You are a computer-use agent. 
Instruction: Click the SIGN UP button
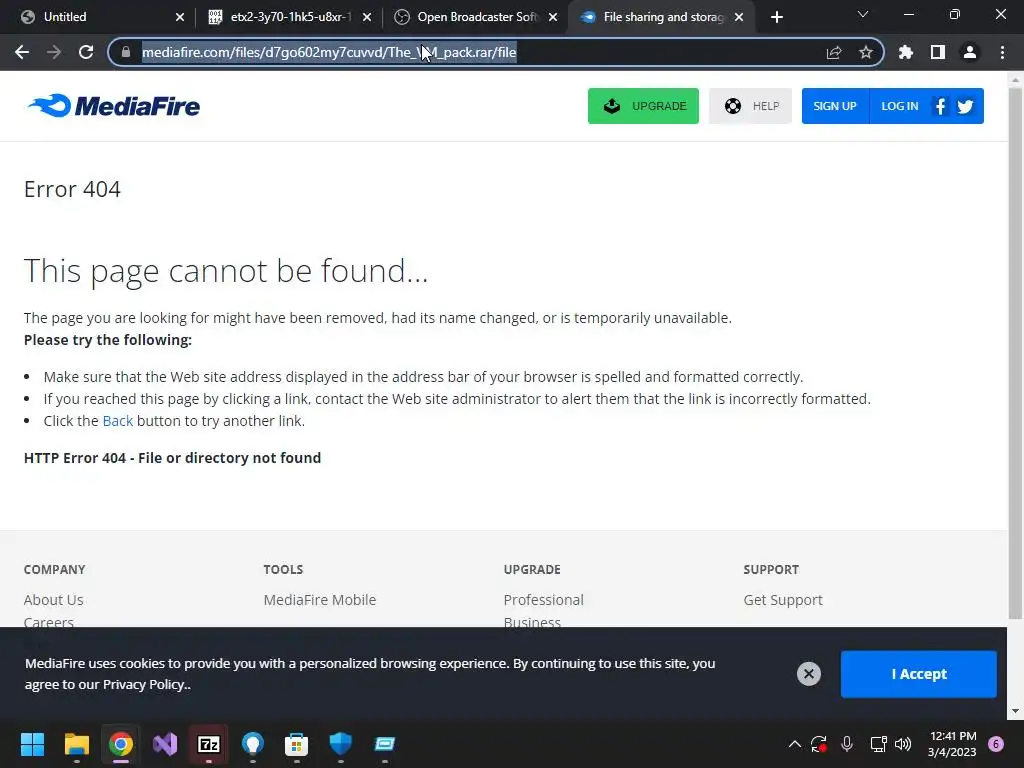coord(835,106)
